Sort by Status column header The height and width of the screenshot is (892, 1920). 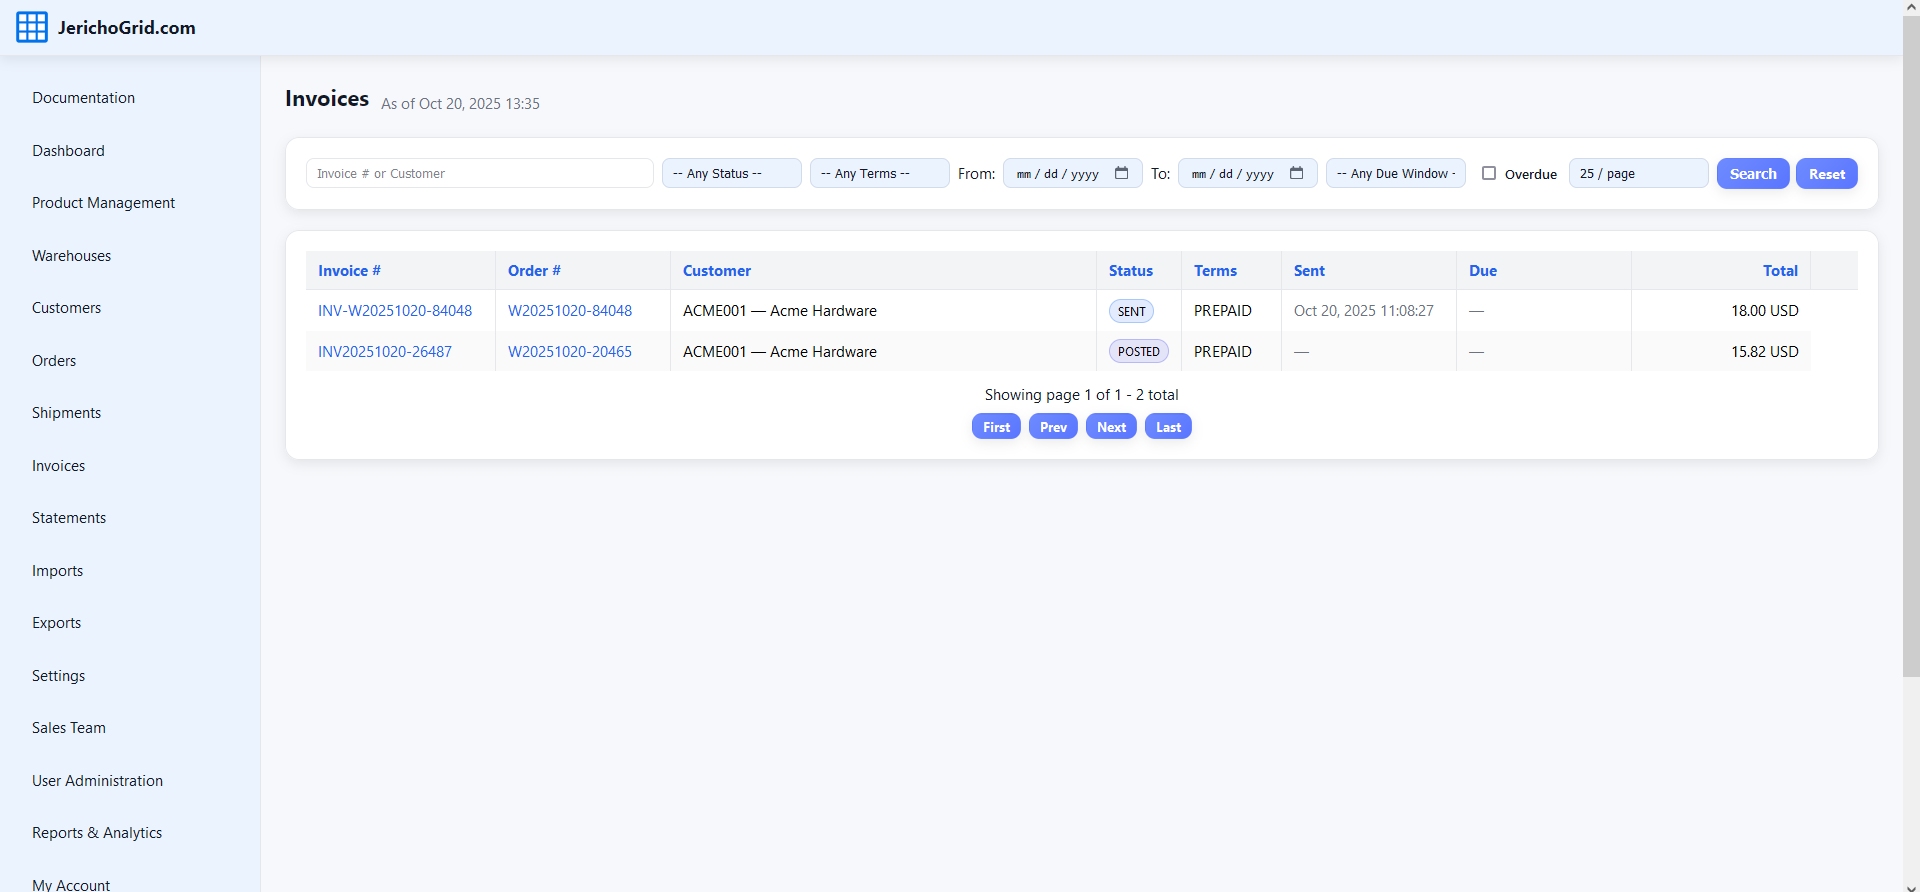click(x=1131, y=271)
